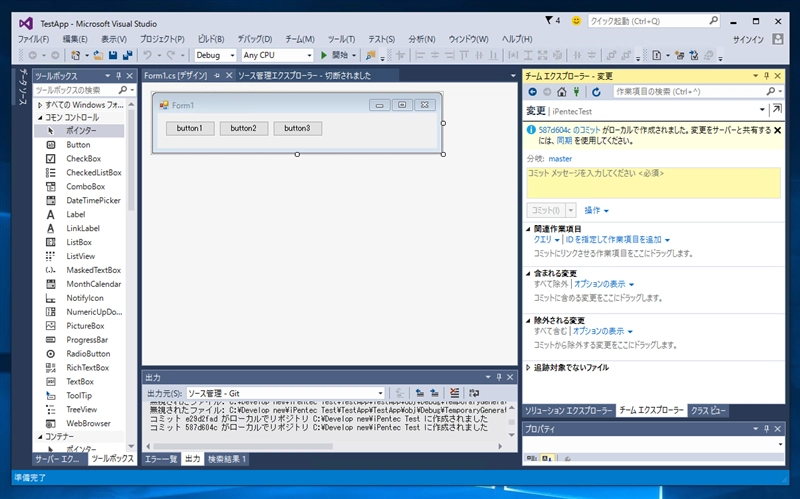Click the new document icon in right toolbar
800x499 pixels.
click(x=657, y=55)
